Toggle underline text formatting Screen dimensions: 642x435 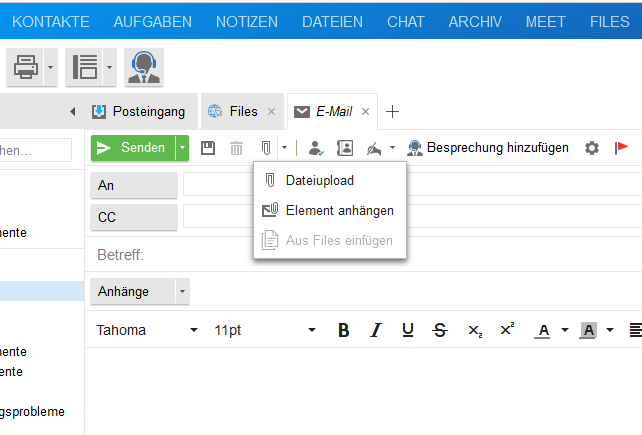(407, 330)
